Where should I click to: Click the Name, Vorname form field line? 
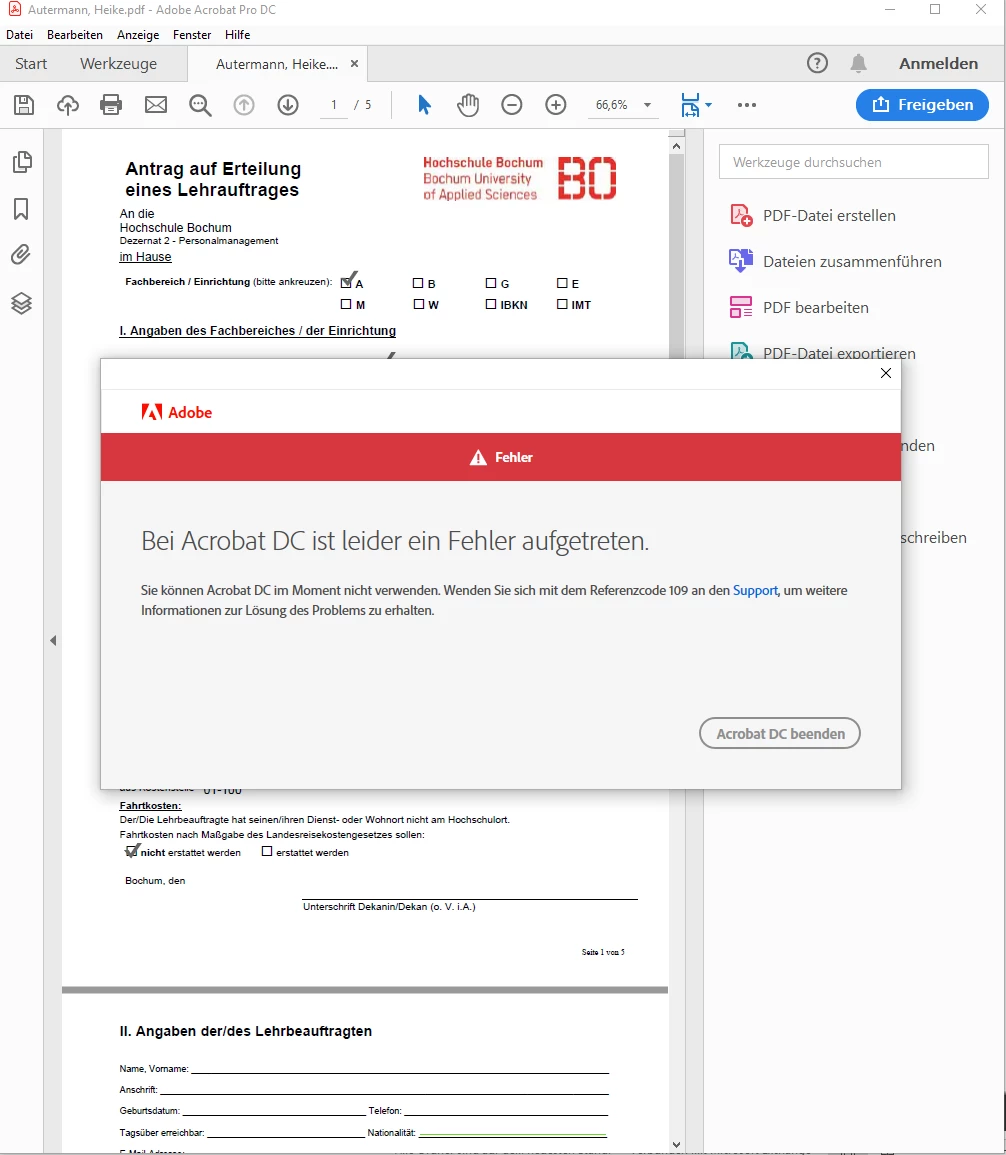click(x=400, y=1068)
